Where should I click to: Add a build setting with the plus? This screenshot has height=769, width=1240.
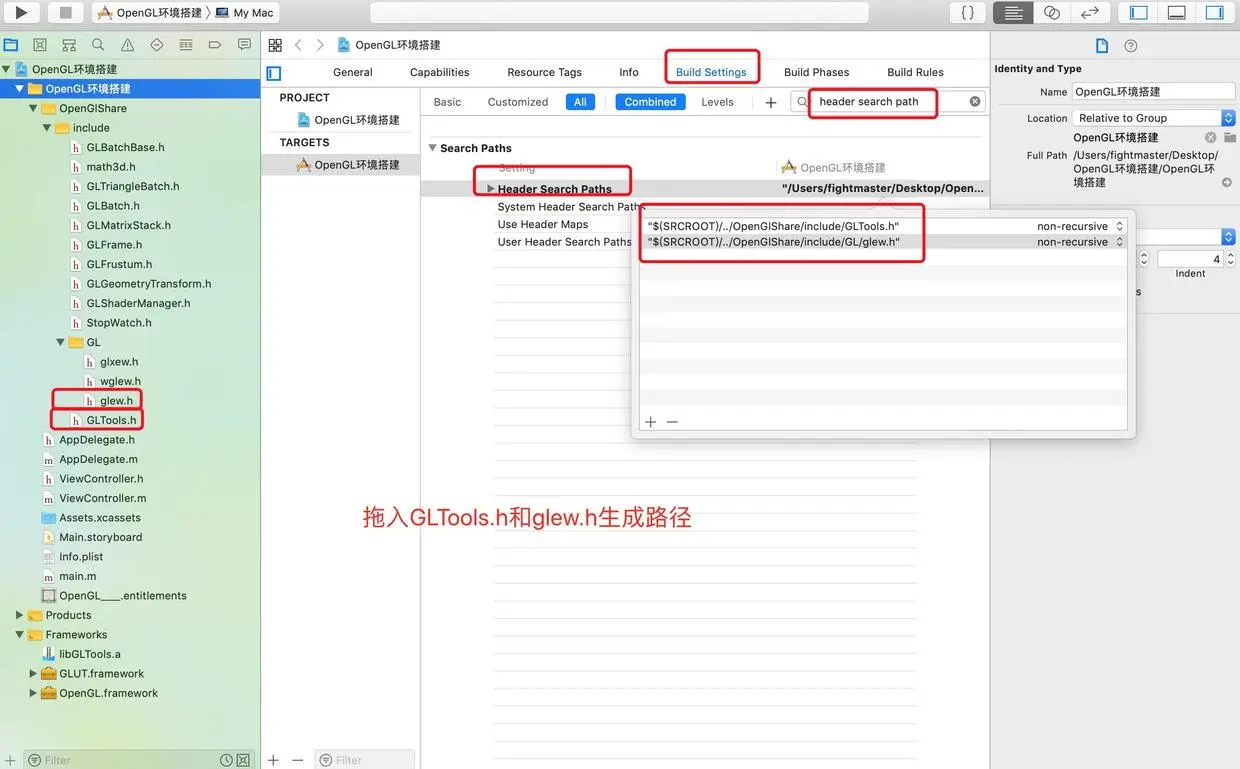[x=770, y=102]
